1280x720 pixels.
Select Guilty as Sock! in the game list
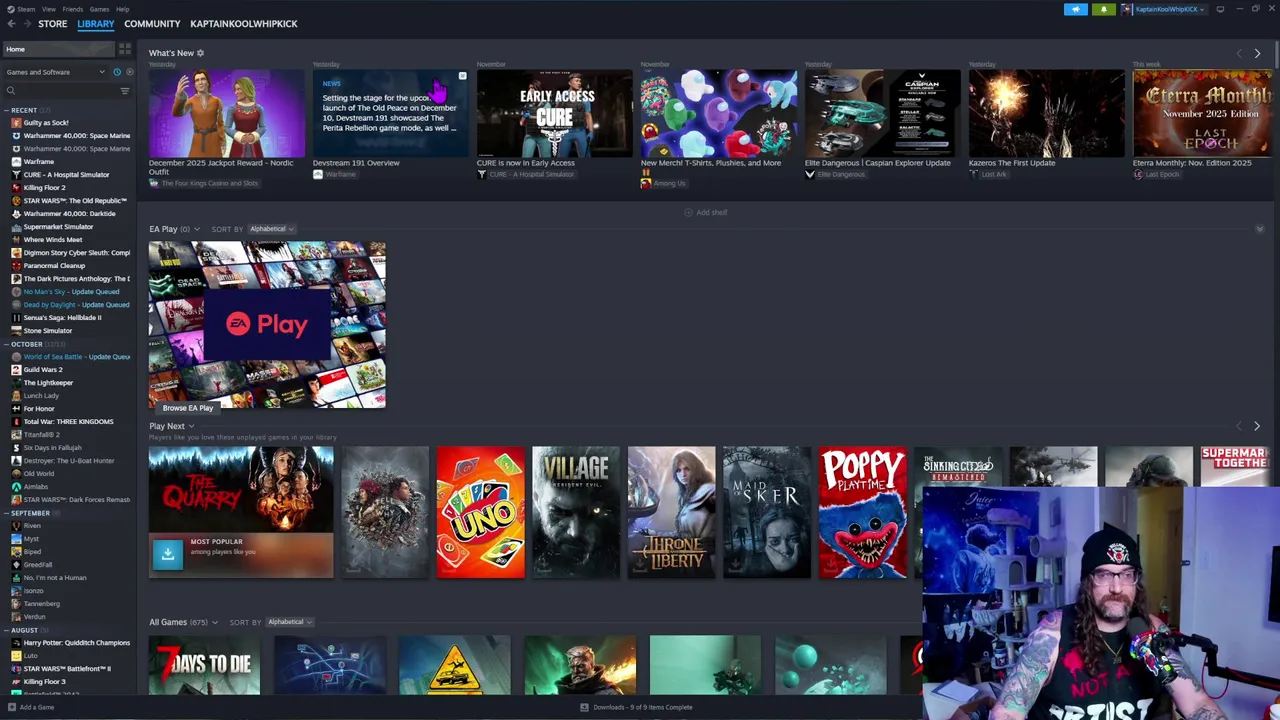point(46,123)
